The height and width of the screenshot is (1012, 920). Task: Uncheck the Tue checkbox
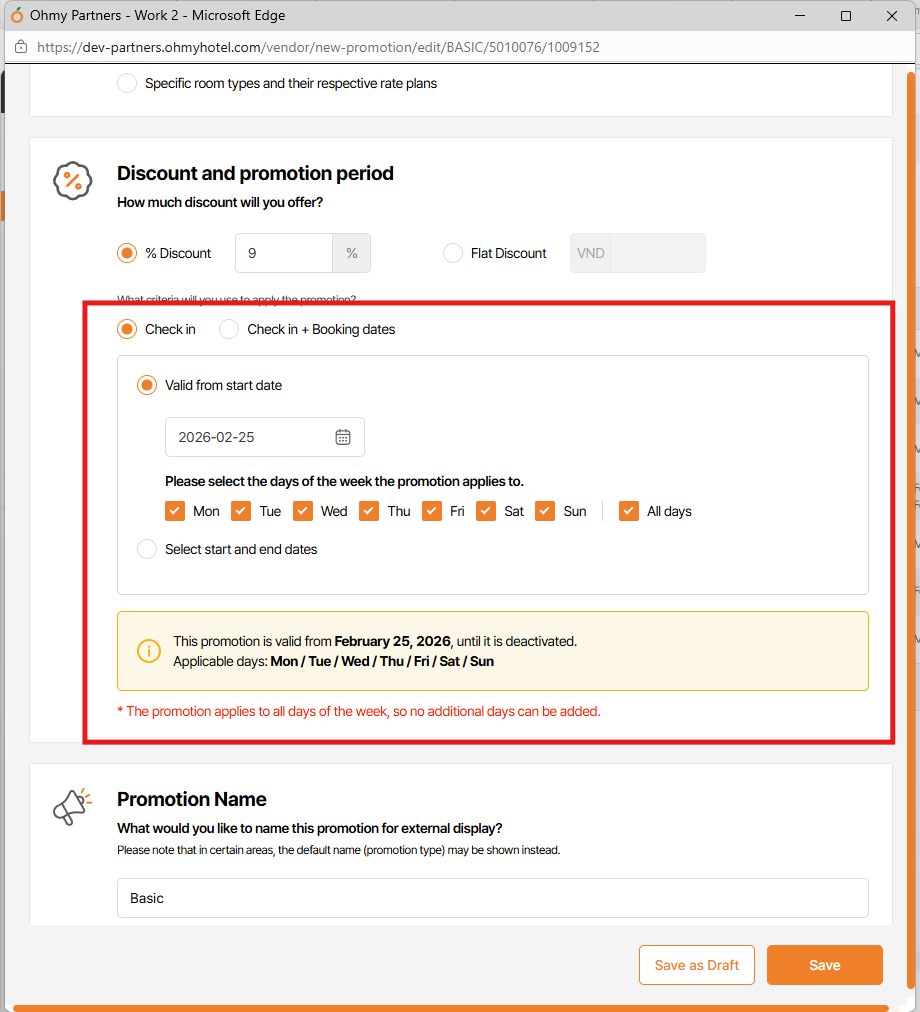click(x=241, y=511)
